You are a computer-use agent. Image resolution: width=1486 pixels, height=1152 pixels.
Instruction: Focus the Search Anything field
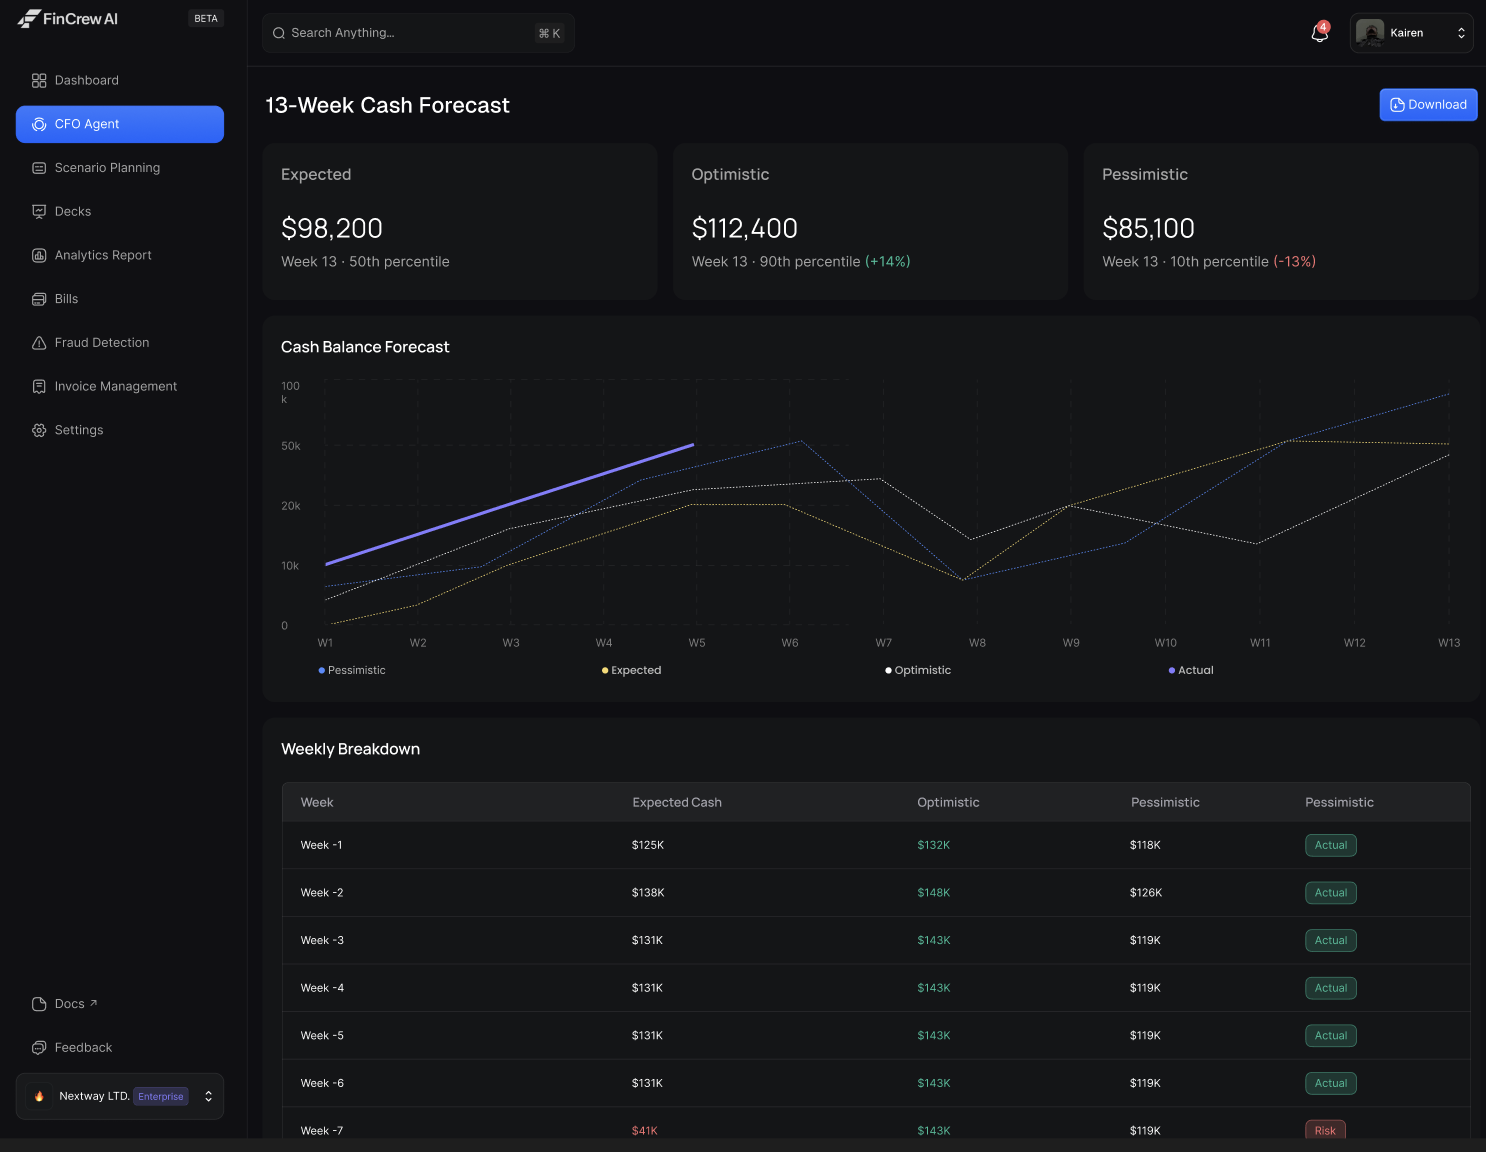coord(418,33)
